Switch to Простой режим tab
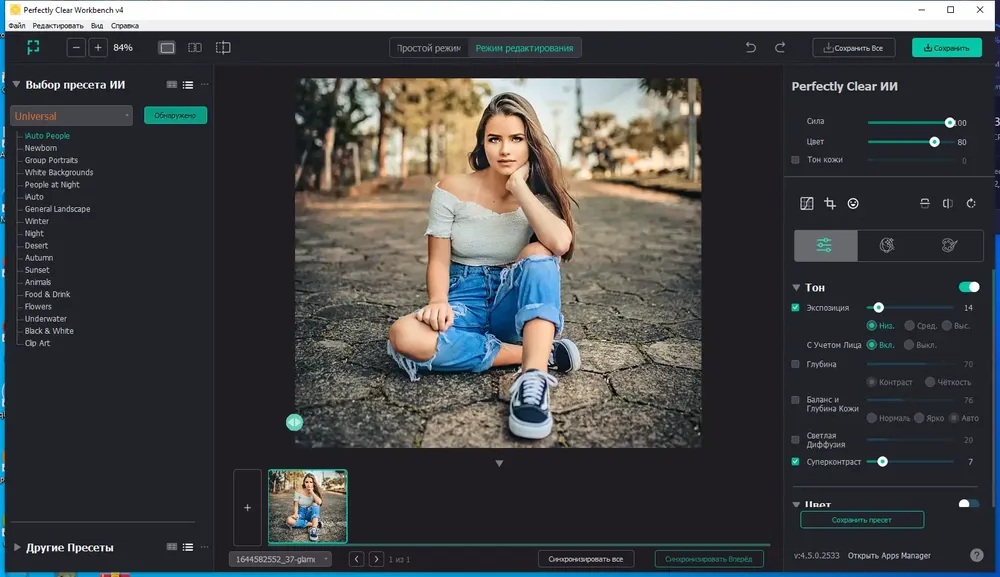 [x=429, y=48]
